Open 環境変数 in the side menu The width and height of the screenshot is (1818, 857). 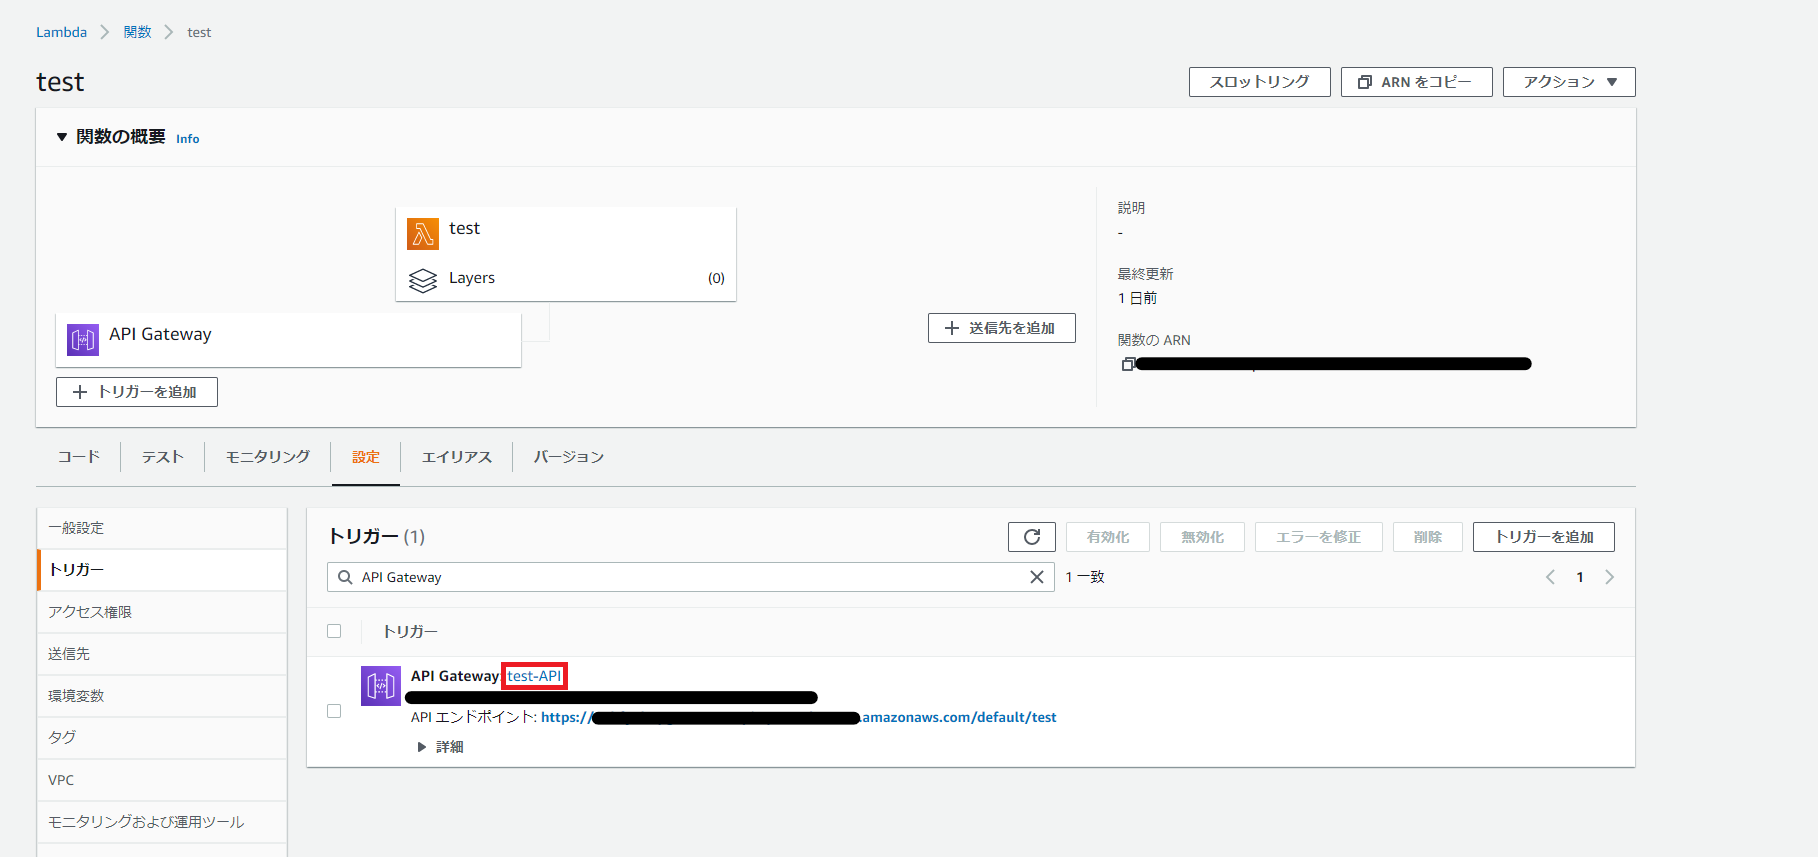(x=162, y=696)
